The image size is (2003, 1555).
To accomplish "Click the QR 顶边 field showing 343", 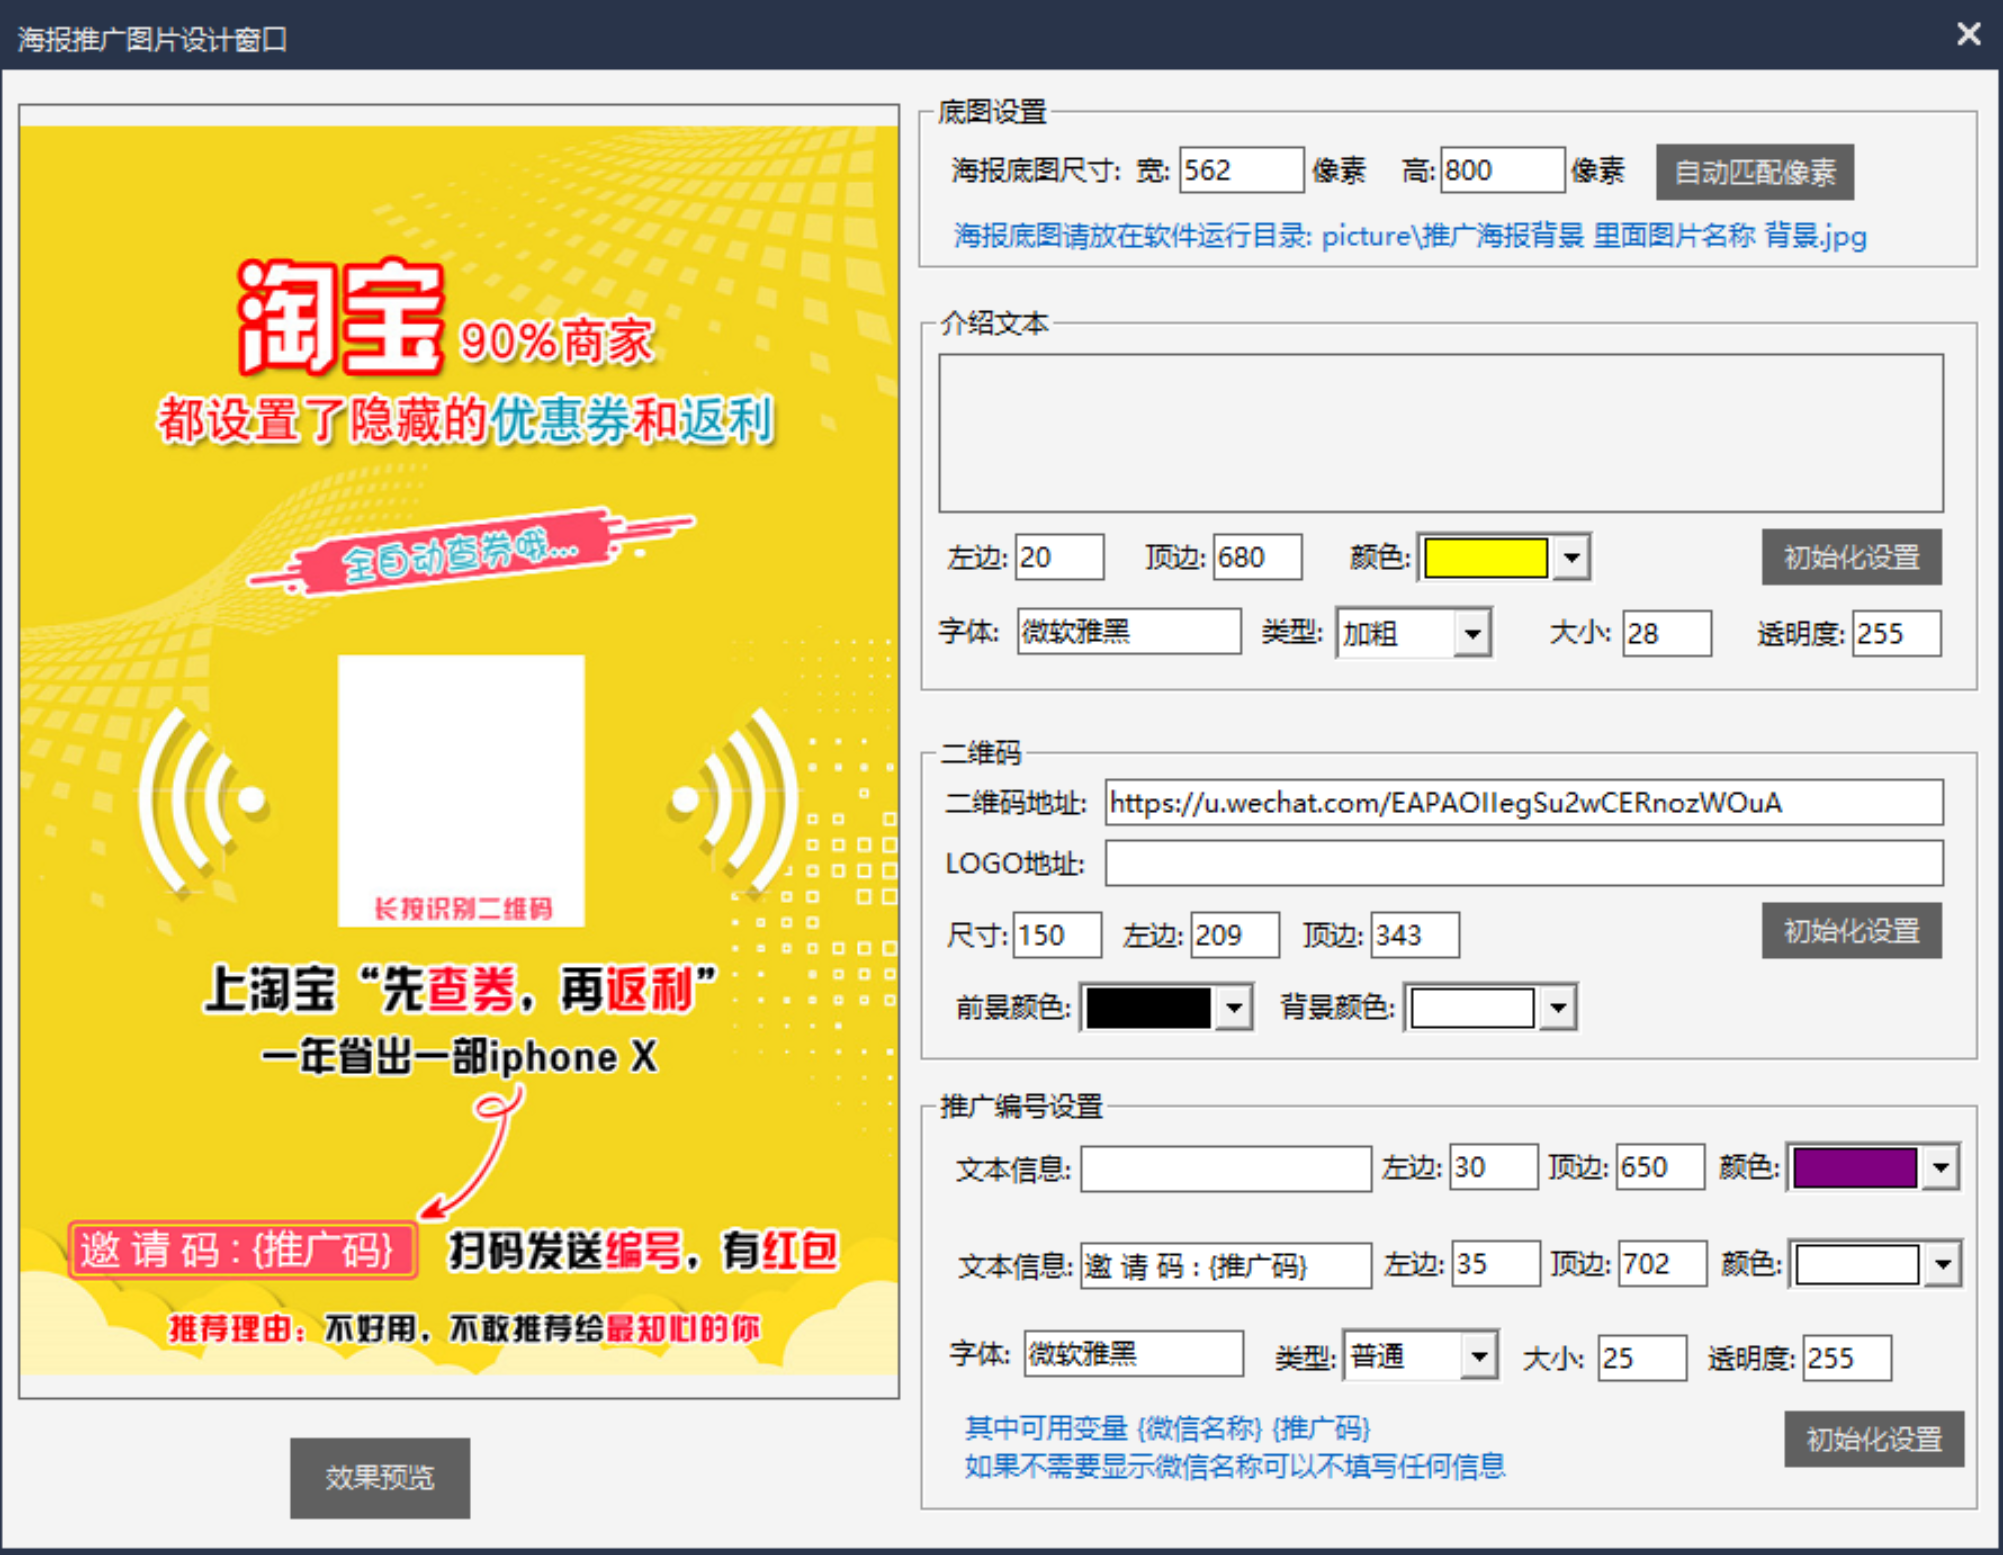I will click(1414, 935).
